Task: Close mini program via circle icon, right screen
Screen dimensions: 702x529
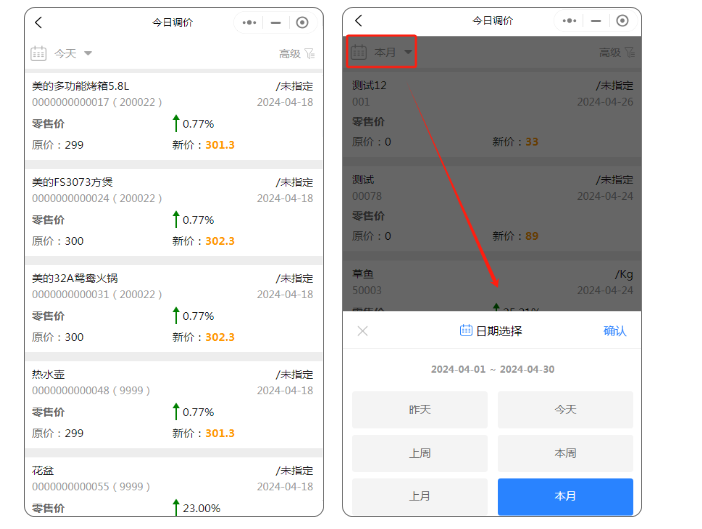Action: 622,21
